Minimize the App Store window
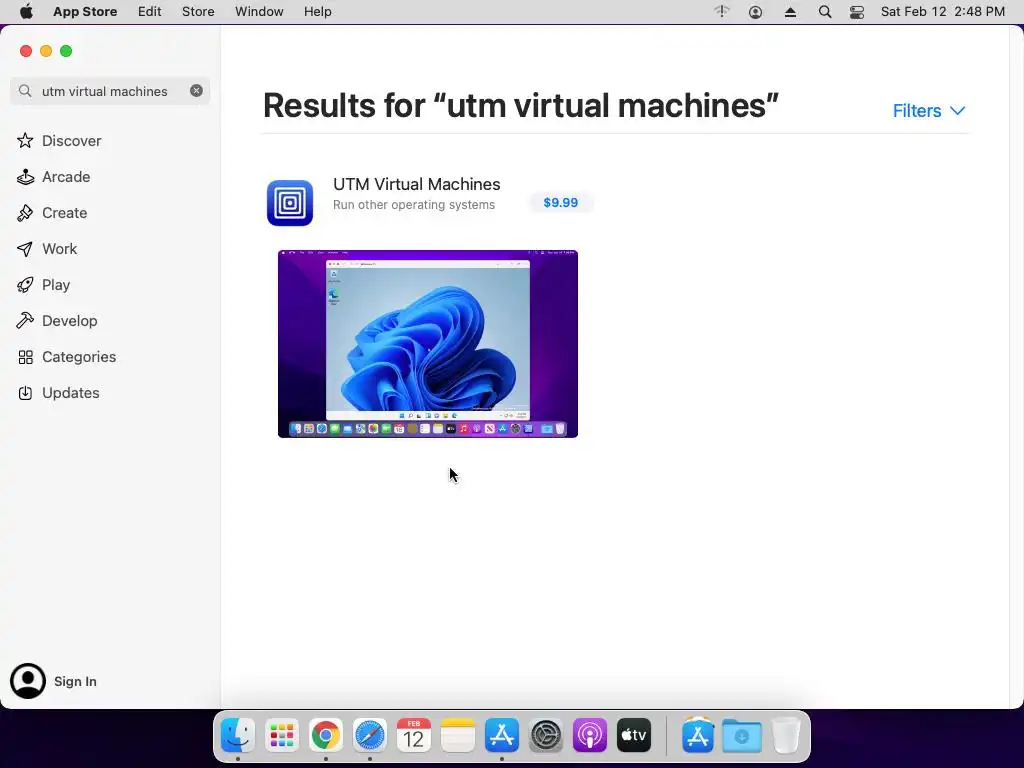This screenshot has height=768, width=1024. click(46, 51)
